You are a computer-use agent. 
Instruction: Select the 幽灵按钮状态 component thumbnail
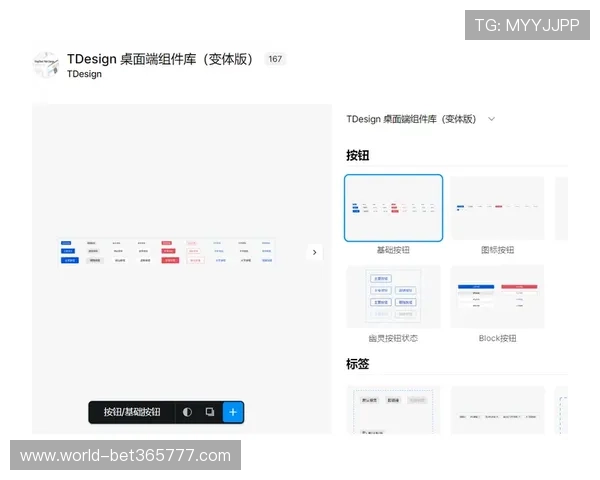click(393, 297)
